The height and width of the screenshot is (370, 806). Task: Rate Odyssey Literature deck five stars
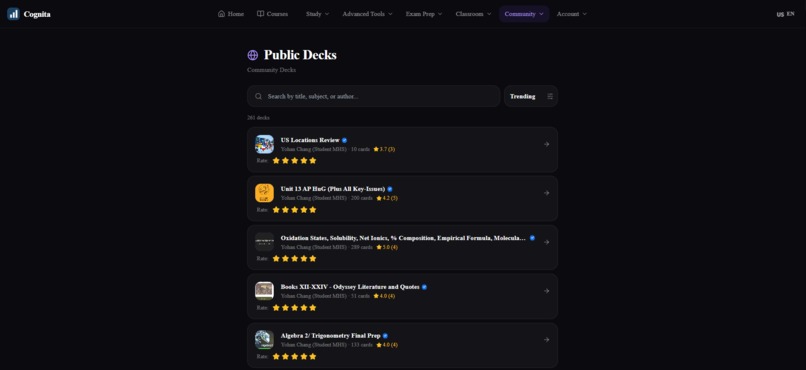tap(313, 308)
